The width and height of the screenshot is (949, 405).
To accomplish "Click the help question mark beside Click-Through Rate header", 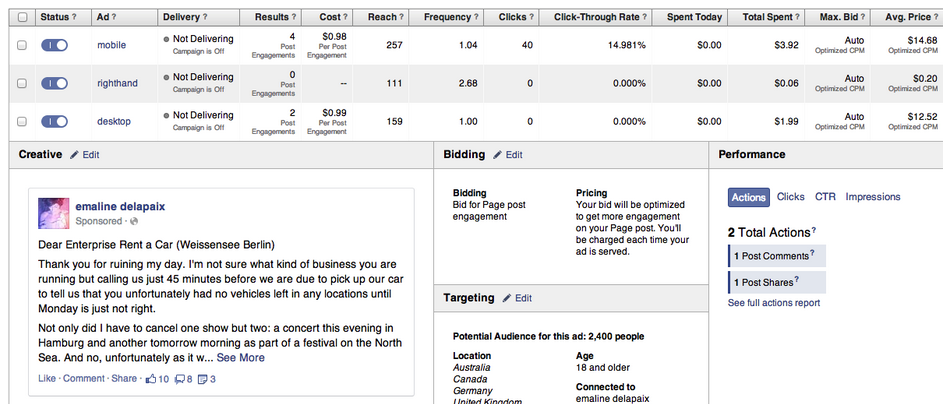I will [x=645, y=17].
